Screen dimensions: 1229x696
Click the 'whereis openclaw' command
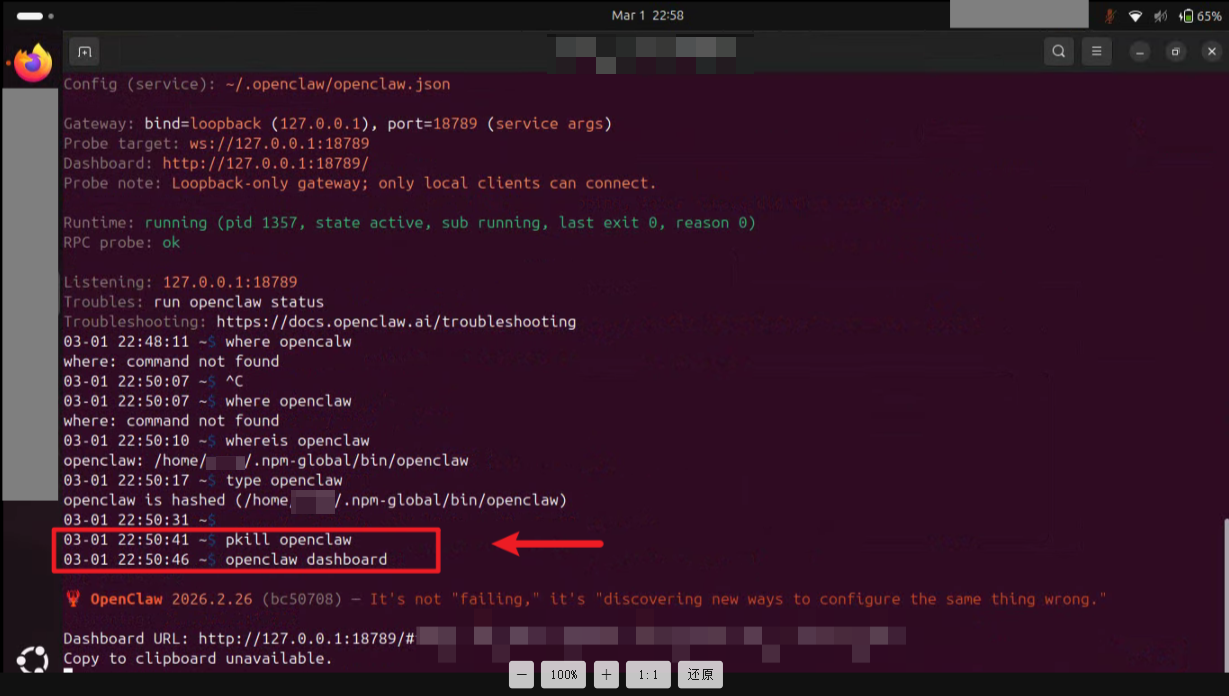[297, 441]
